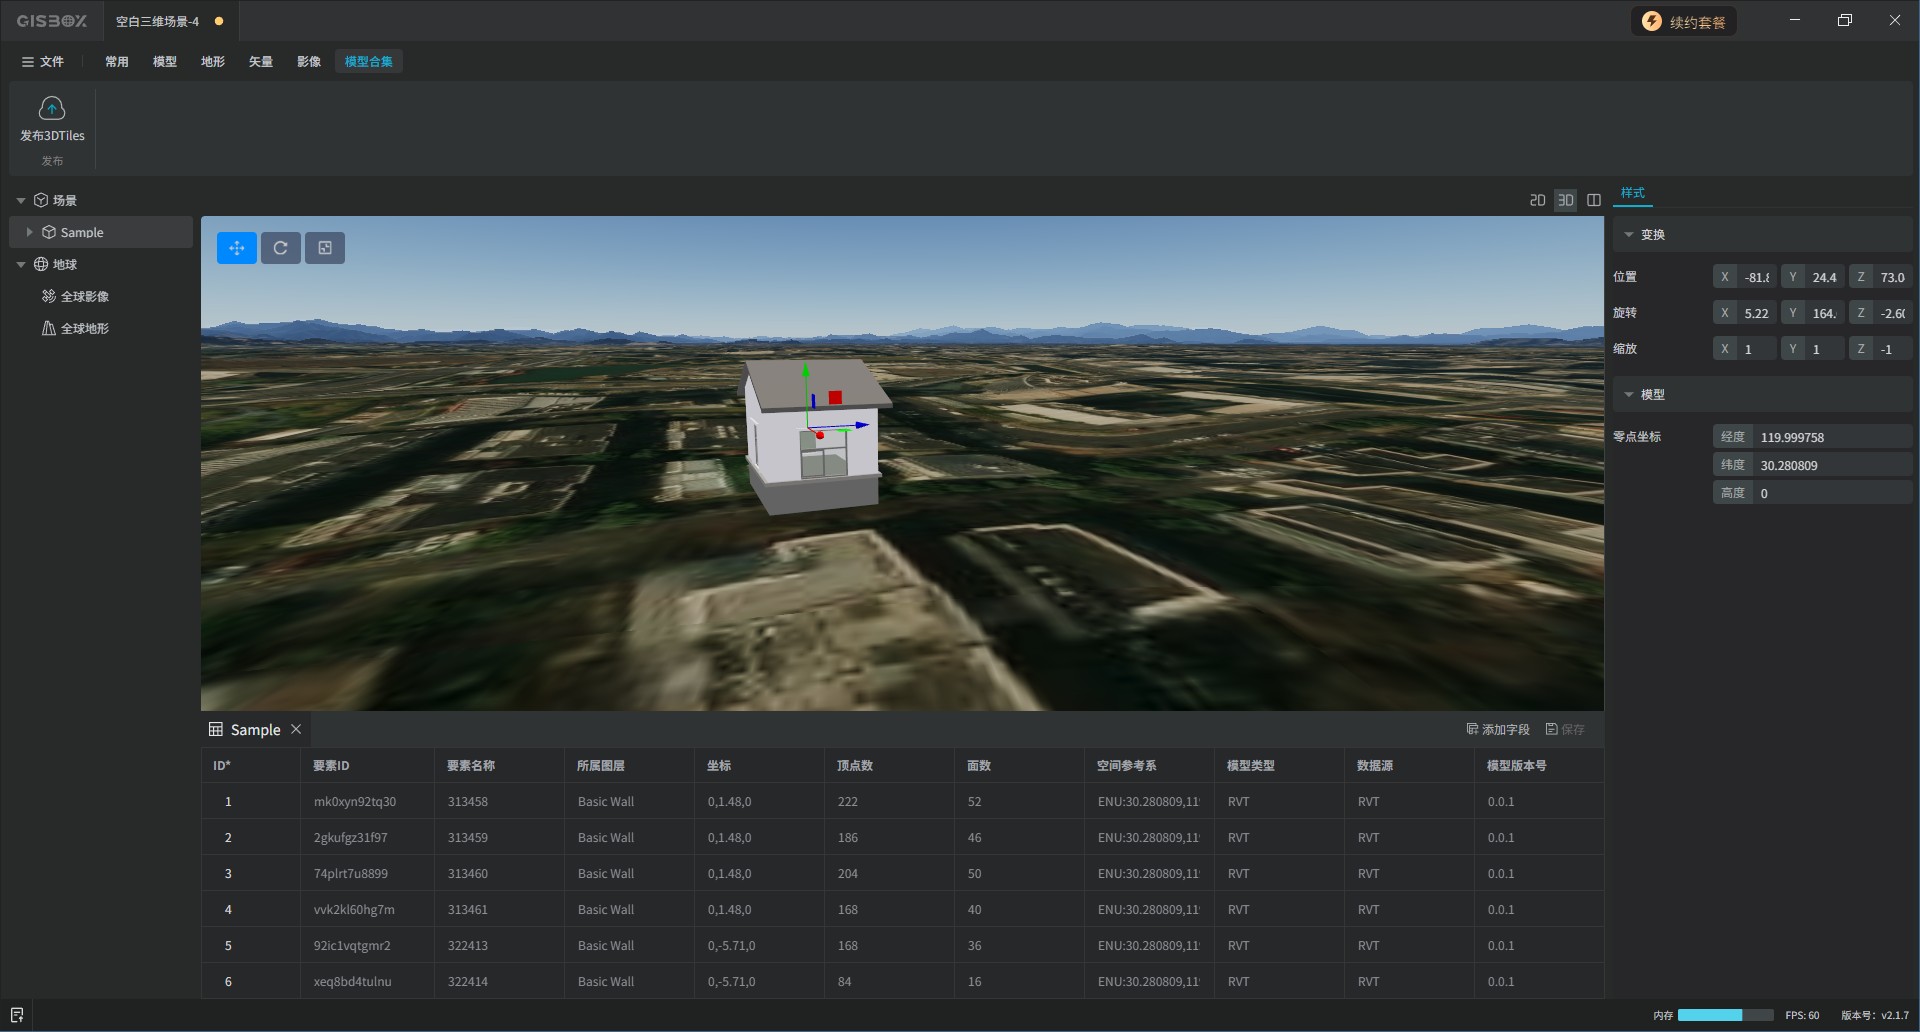Click the Publish 3DTiles cloud icon

[52, 108]
